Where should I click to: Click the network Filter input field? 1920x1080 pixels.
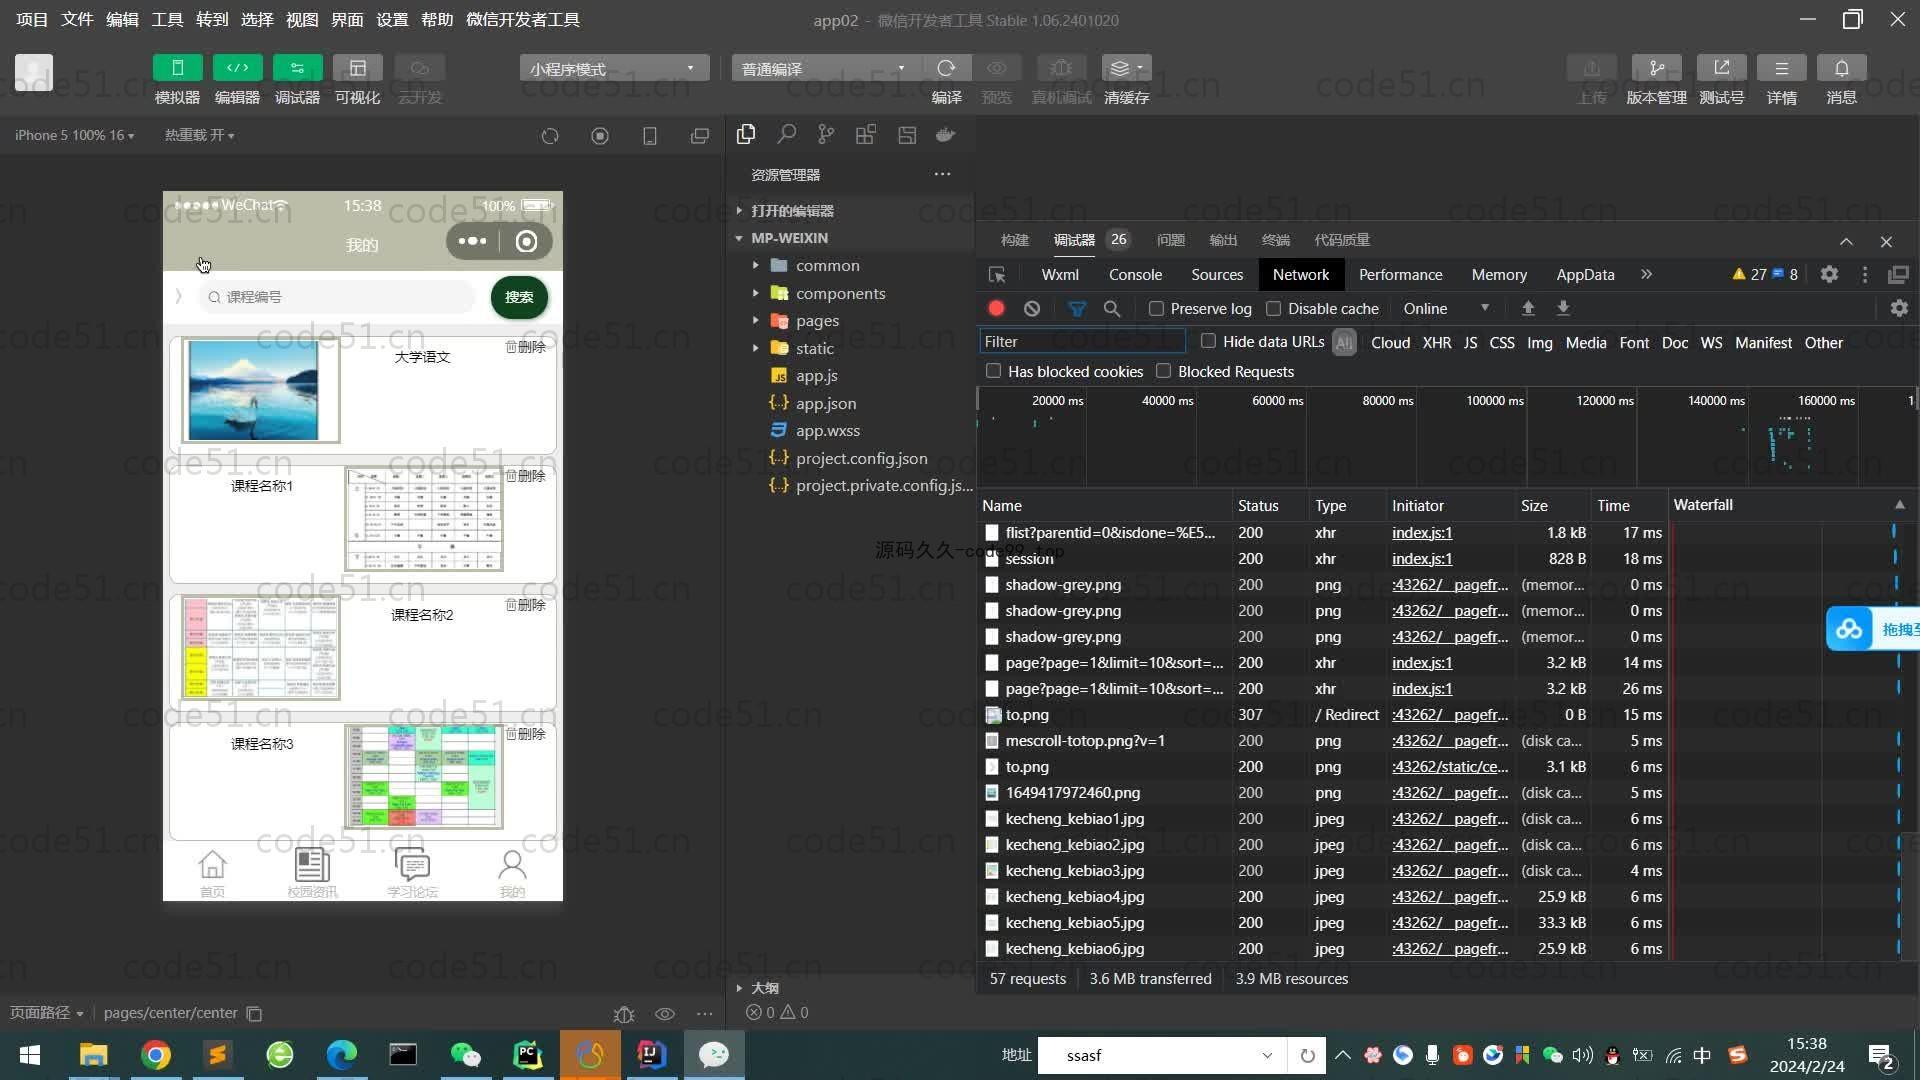[x=1083, y=342]
